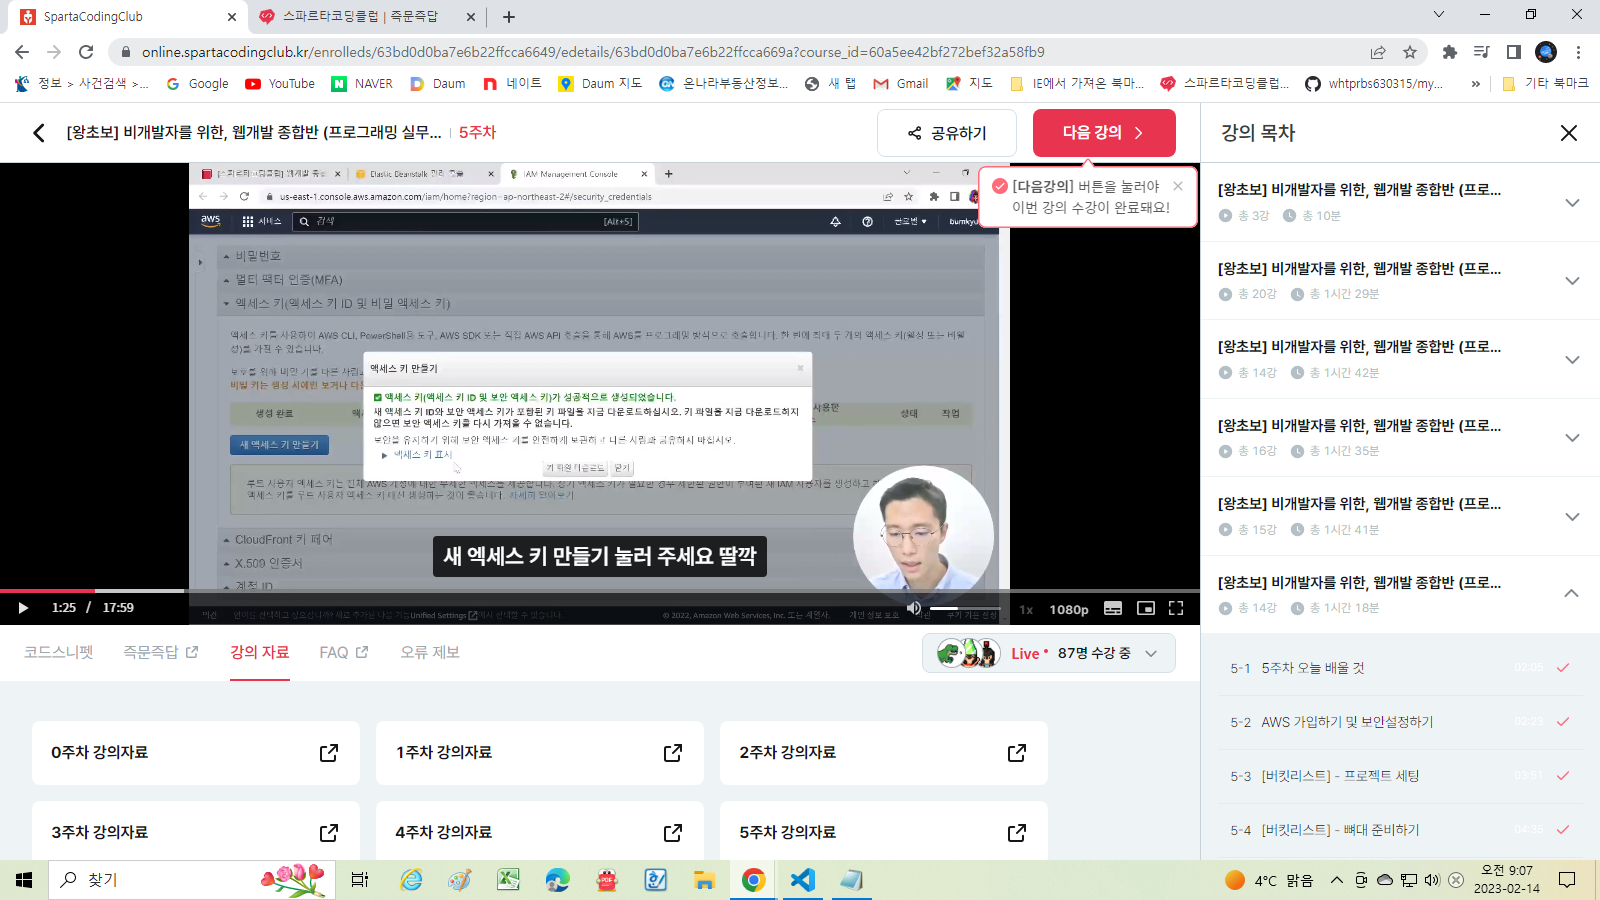Show hidden system tray icons
Image resolution: width=1600 pixels, height=900 pixels.
[x=1336, y=880]
